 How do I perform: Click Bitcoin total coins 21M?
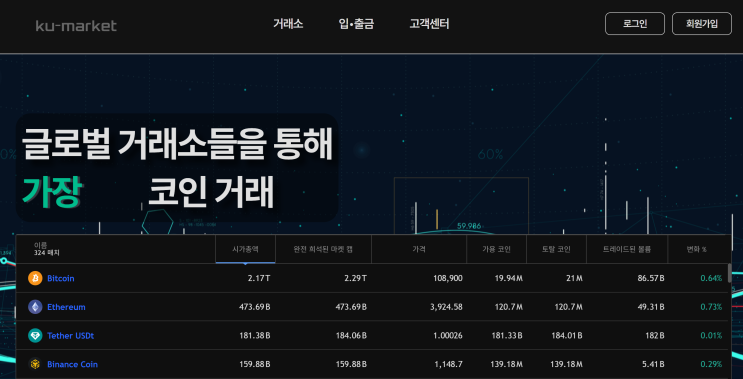coord(574,279)
